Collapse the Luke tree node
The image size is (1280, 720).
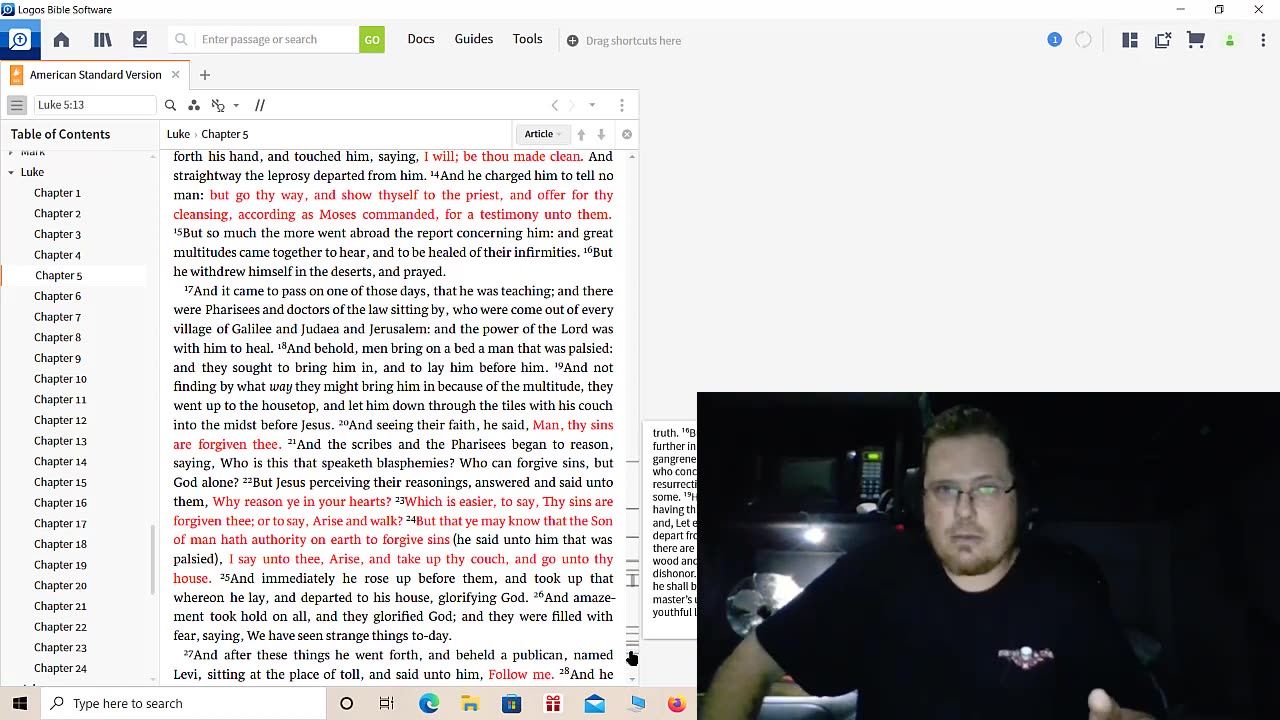pos(11,172)
